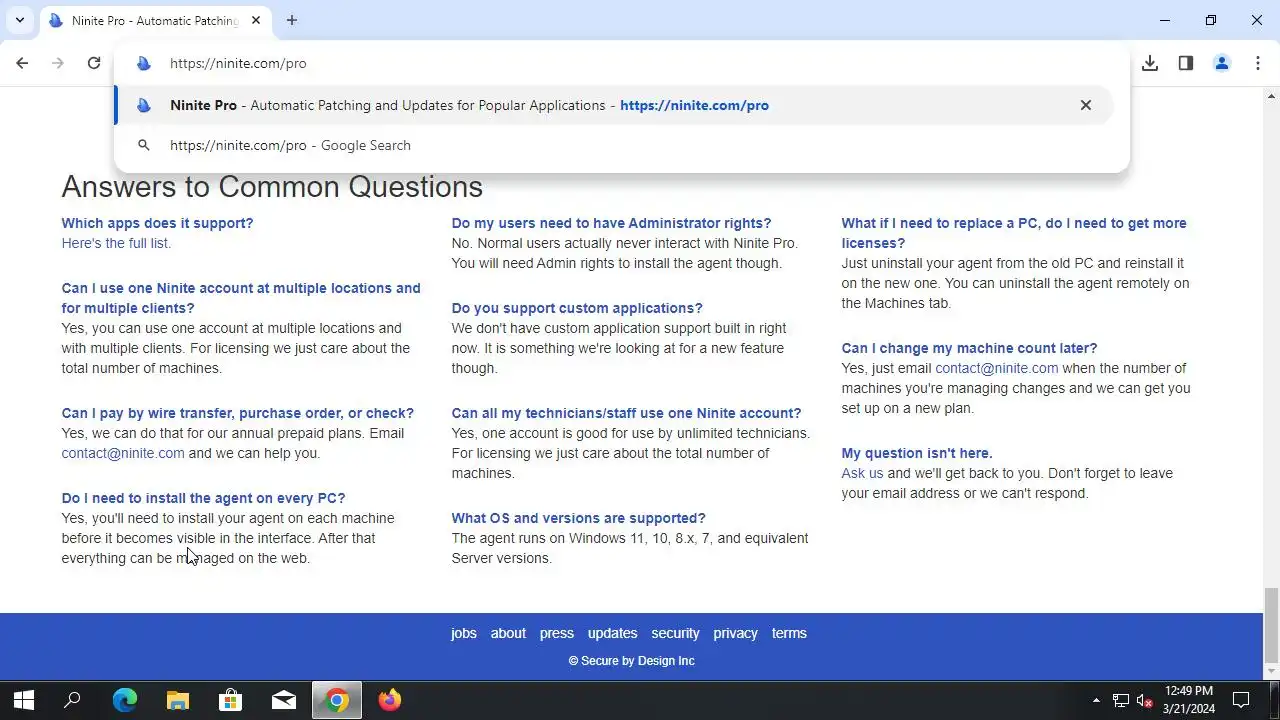Screen dimensions: 1280x720
Task: Open the press footer link
Action: click(x=557, y=633)
